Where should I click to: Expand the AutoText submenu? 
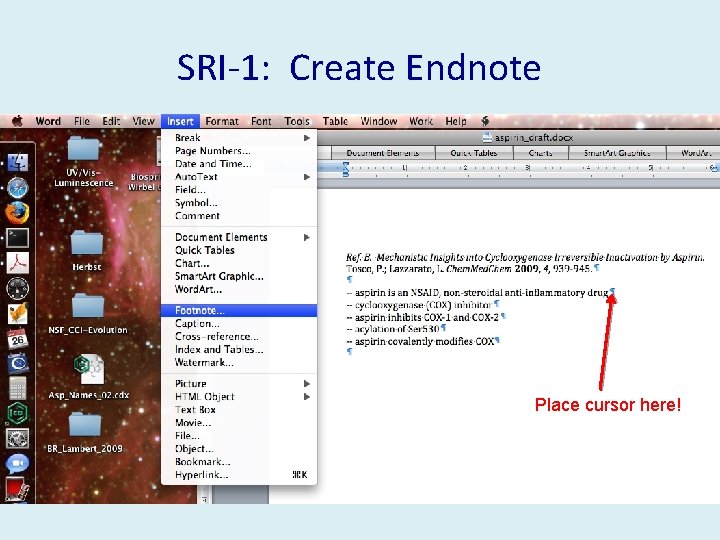click(239, 176)
